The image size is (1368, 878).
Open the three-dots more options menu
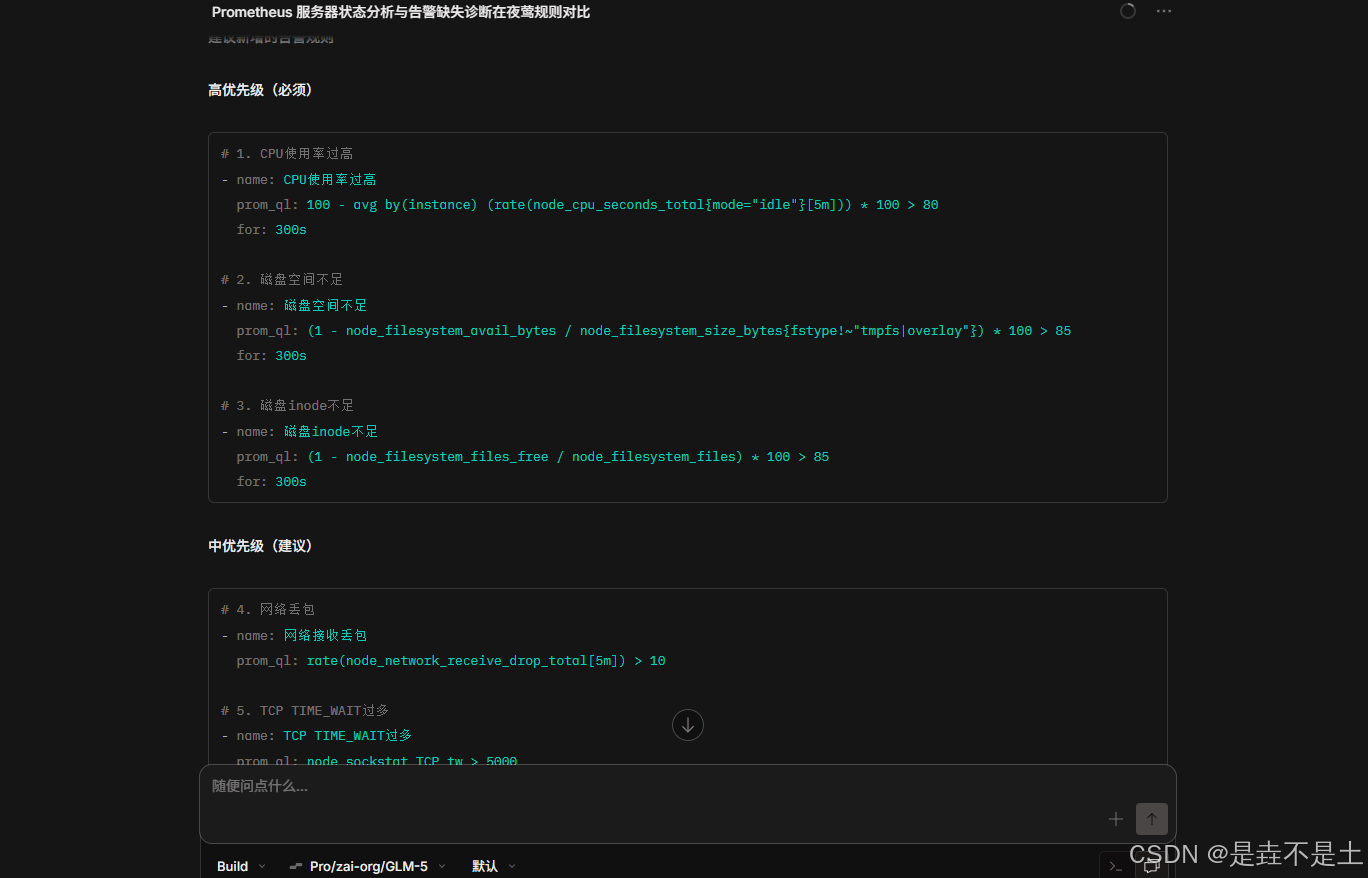(1163, 11)
